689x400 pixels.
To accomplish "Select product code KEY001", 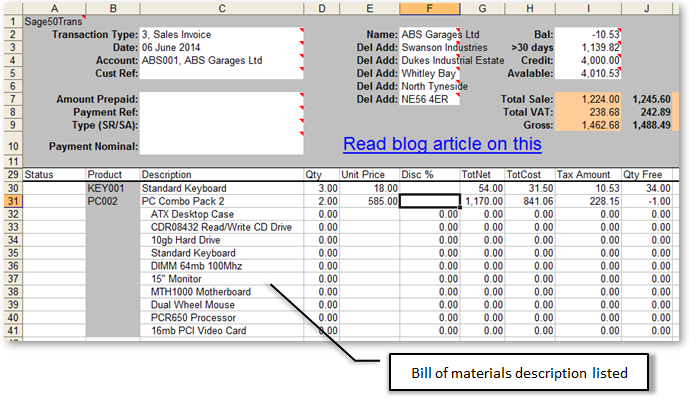I will click(113, 189).
